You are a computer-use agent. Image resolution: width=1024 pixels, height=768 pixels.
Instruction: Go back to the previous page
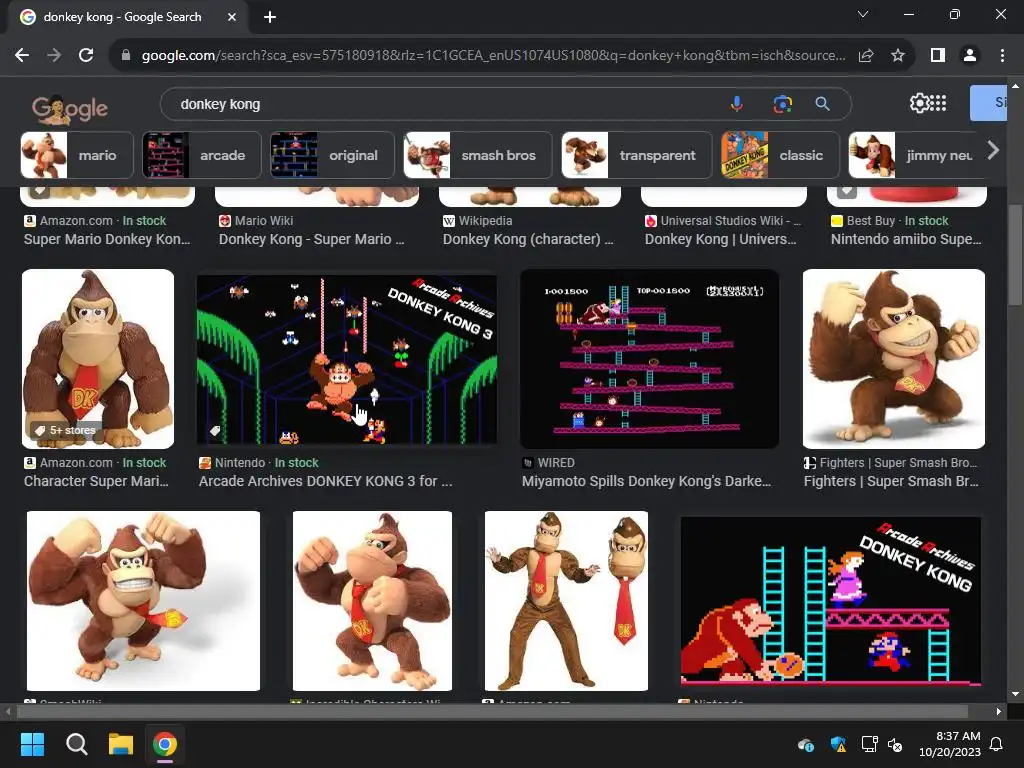22,56
